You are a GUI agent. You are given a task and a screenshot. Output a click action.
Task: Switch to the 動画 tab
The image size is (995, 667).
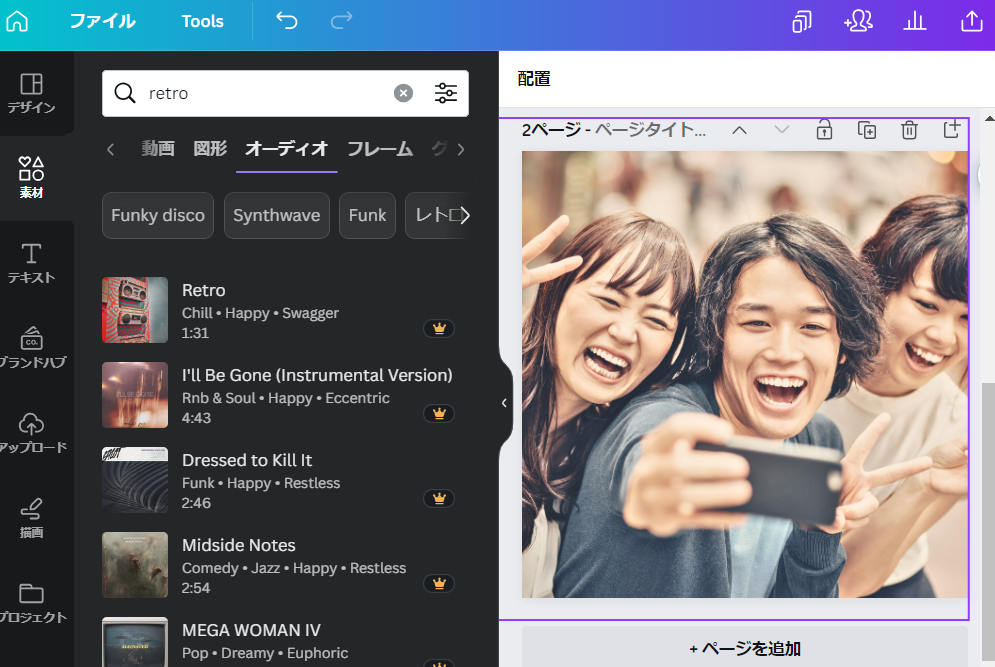pos(157,149)
